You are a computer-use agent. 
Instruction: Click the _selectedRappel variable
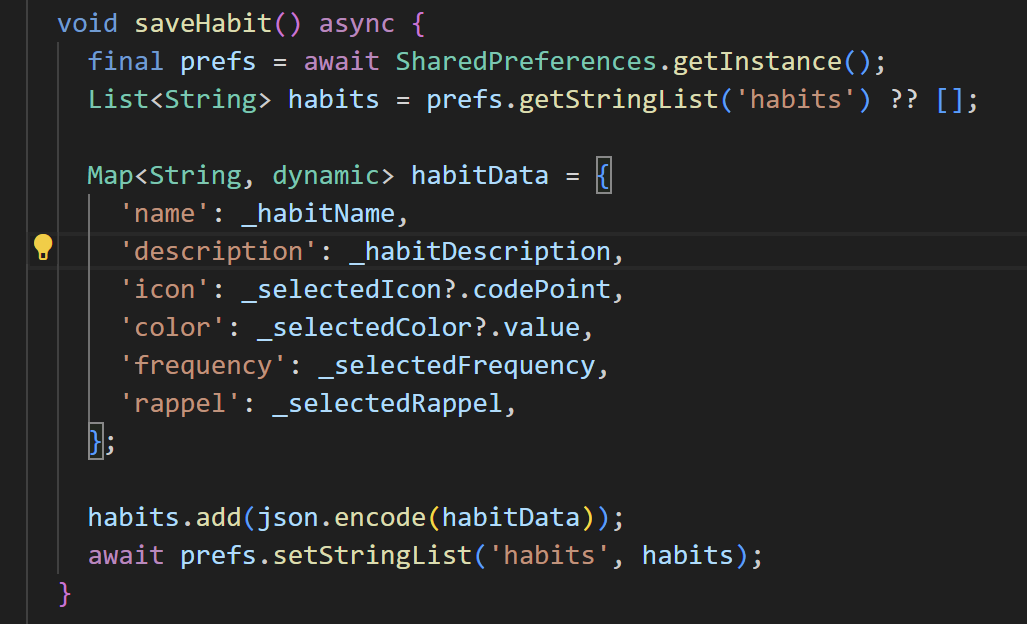click(x=387, y=404)
